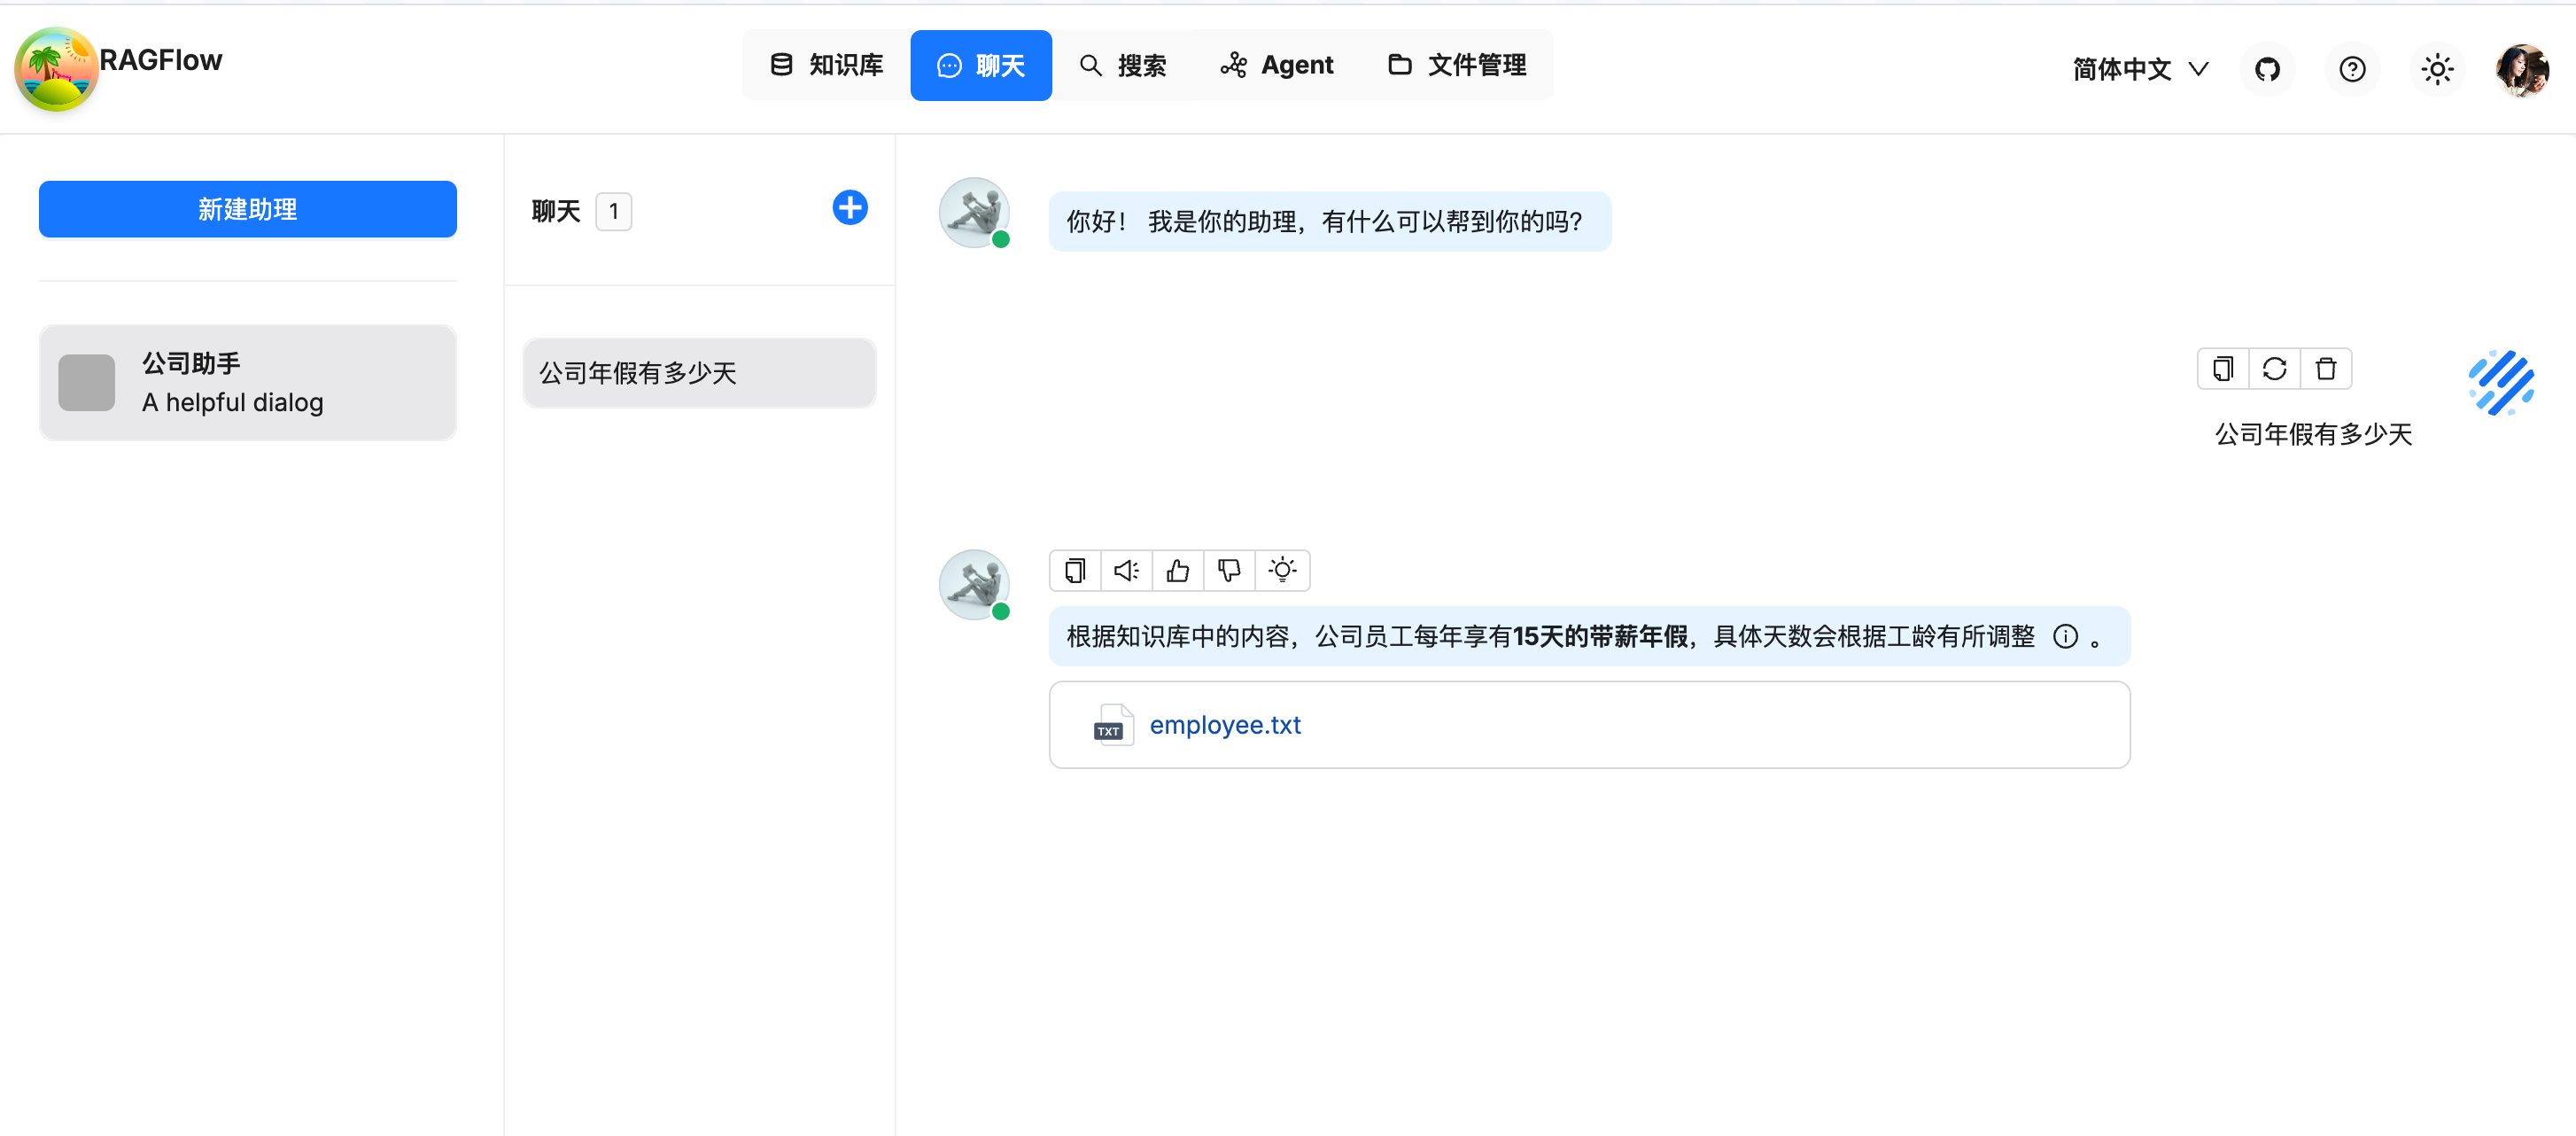
Task: Open the employee.txt reference link
Action: 1224,725
